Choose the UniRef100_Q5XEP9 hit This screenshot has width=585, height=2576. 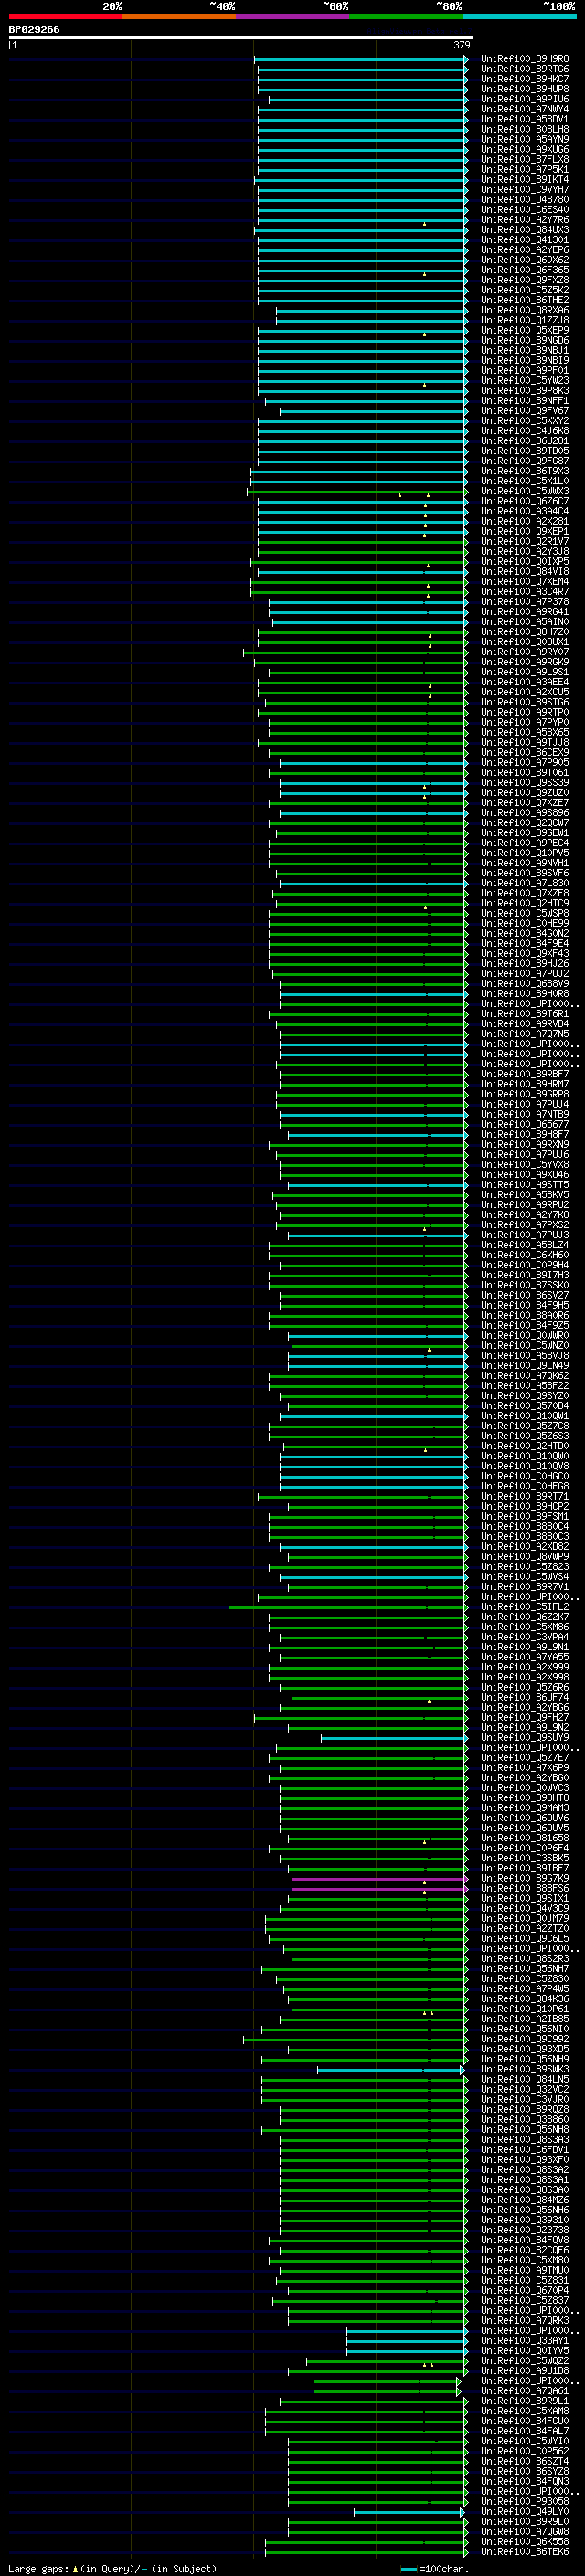[525, 330]
